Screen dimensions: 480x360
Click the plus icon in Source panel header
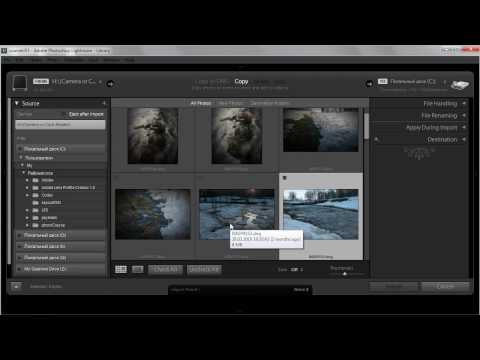tap(104, 103)
